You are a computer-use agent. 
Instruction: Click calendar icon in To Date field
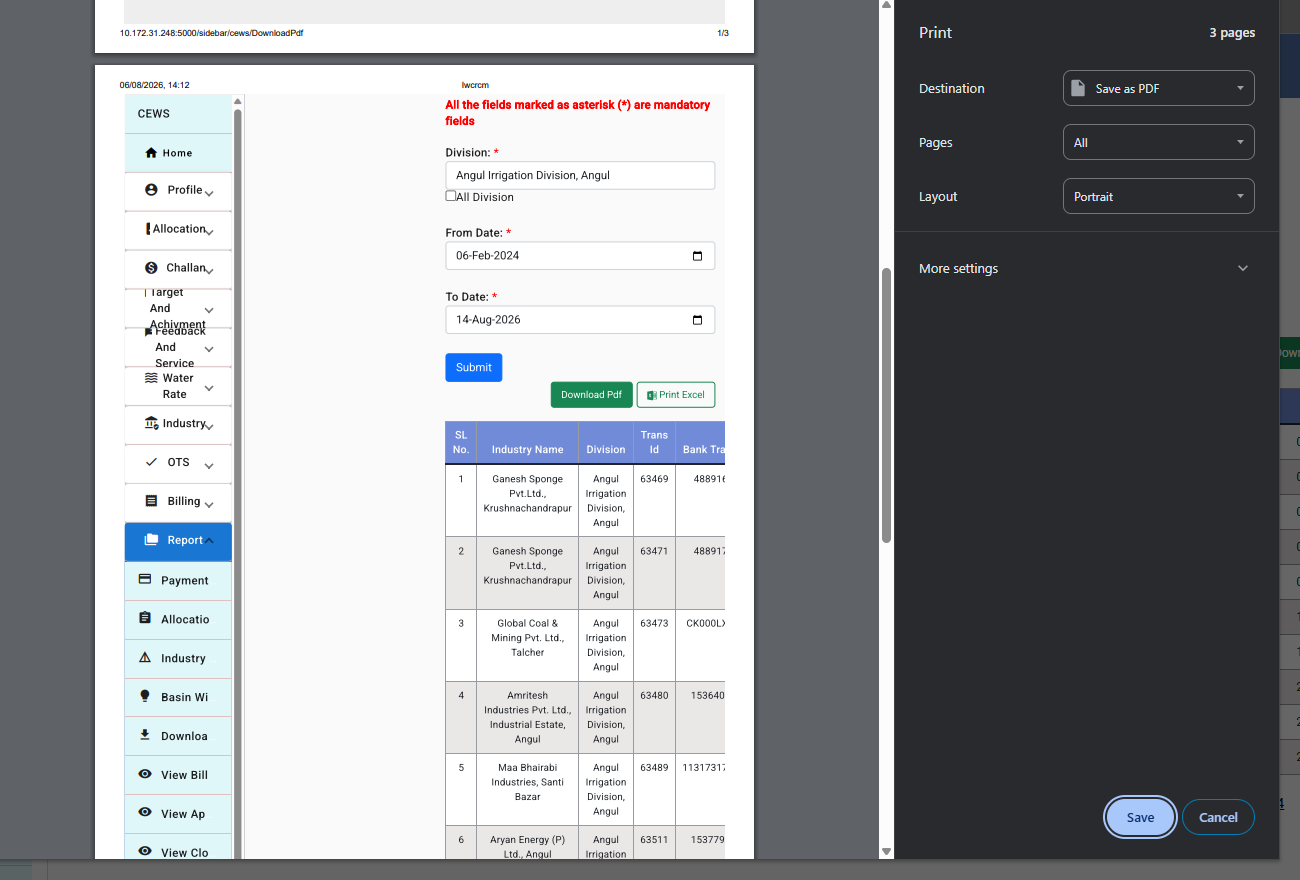tap(697, 320)
